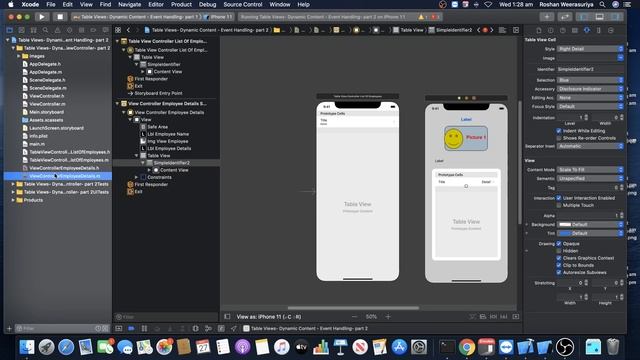Toggle Clip to Bounds checkbox
The image size is (640, 360).
[x=559, y=265]
